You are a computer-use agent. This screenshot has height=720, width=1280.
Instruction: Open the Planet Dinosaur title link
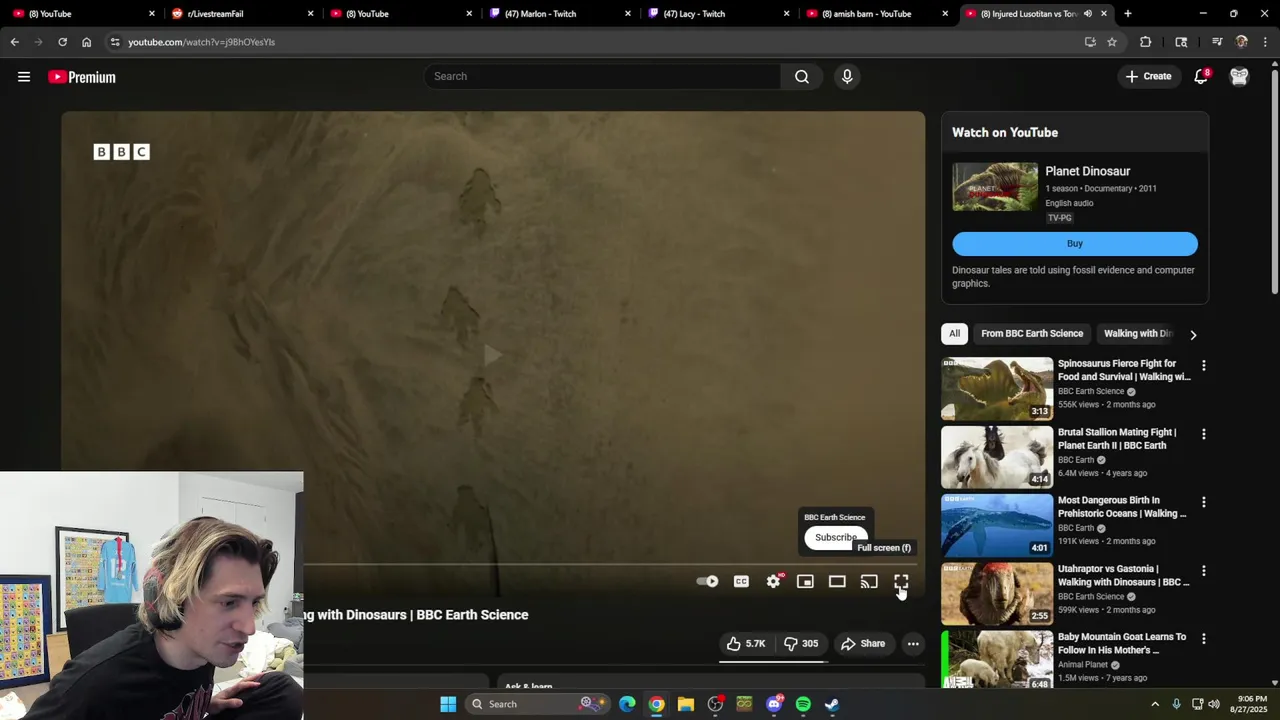point(1087,171)
